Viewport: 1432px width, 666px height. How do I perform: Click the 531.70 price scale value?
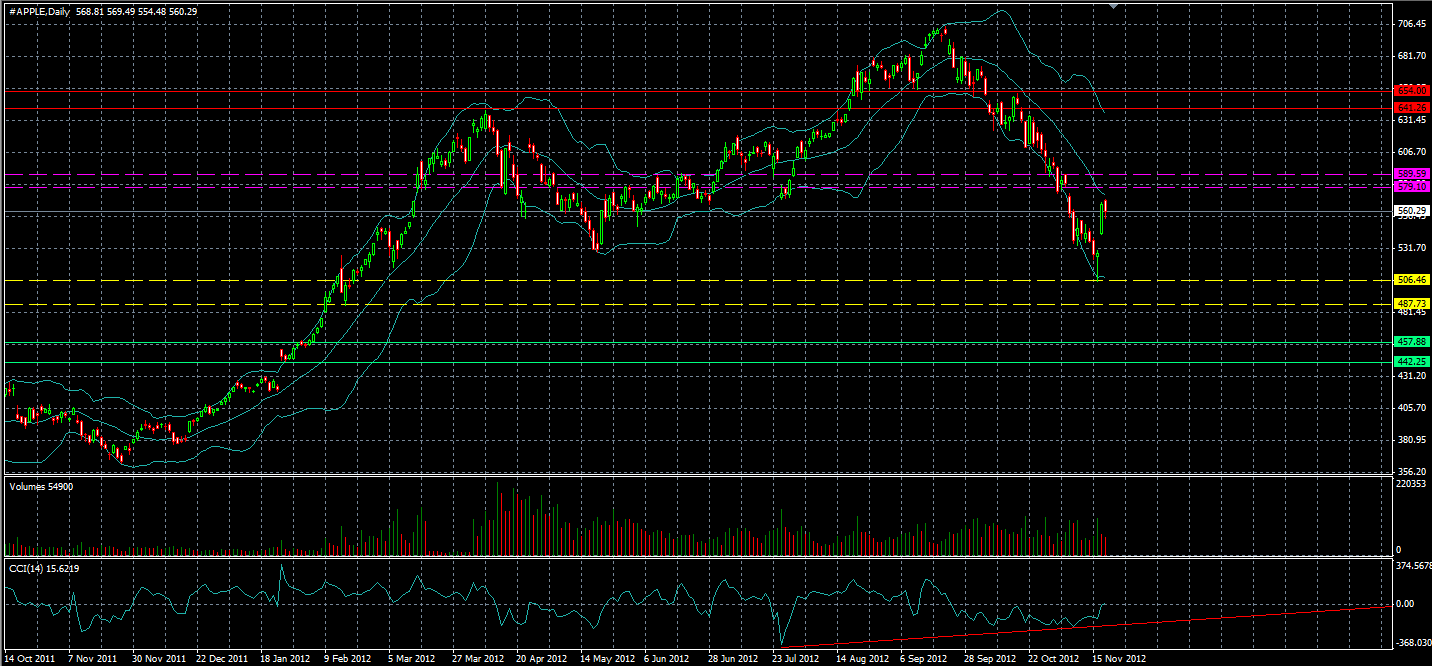(x=1411, y=248)
